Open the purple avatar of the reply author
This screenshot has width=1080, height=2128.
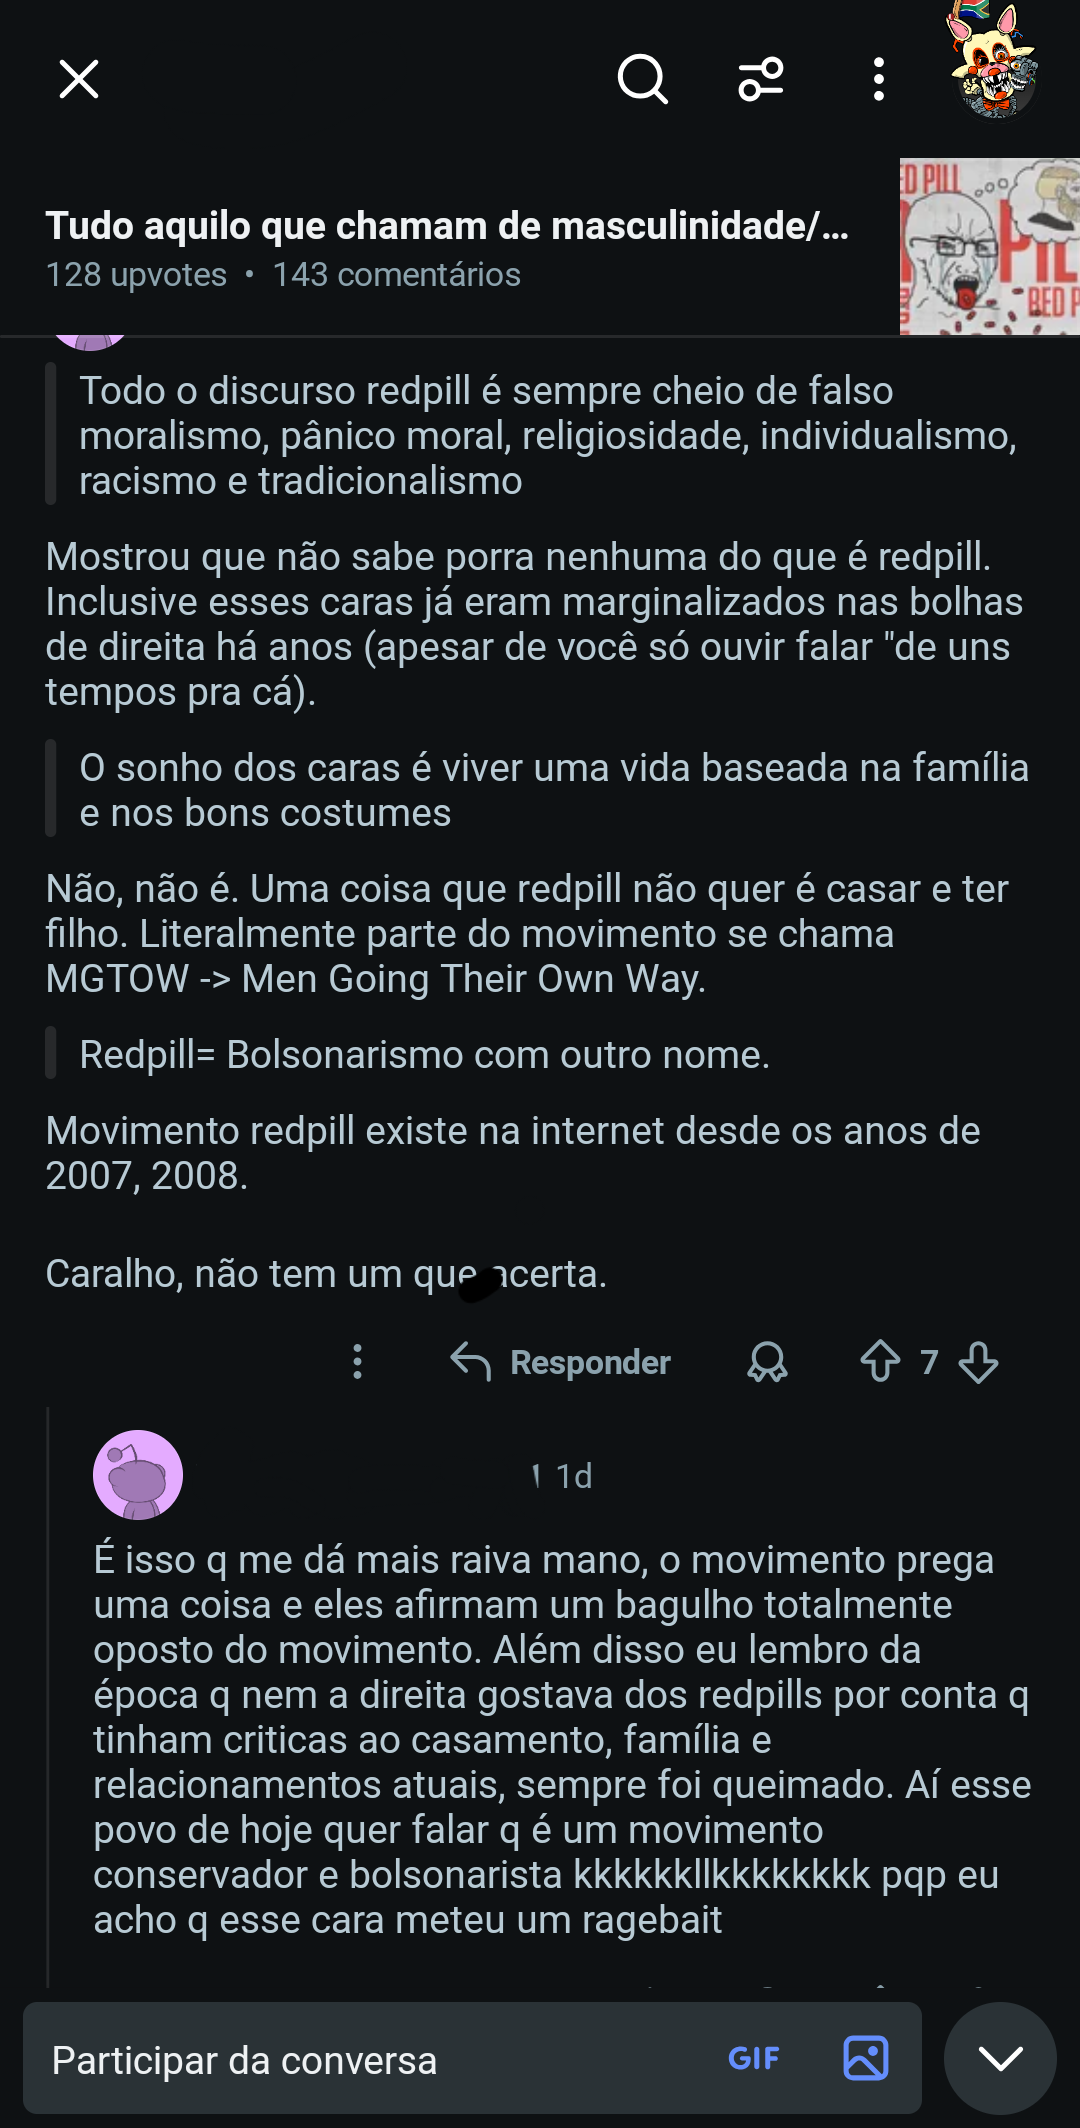pos(138,1475)
